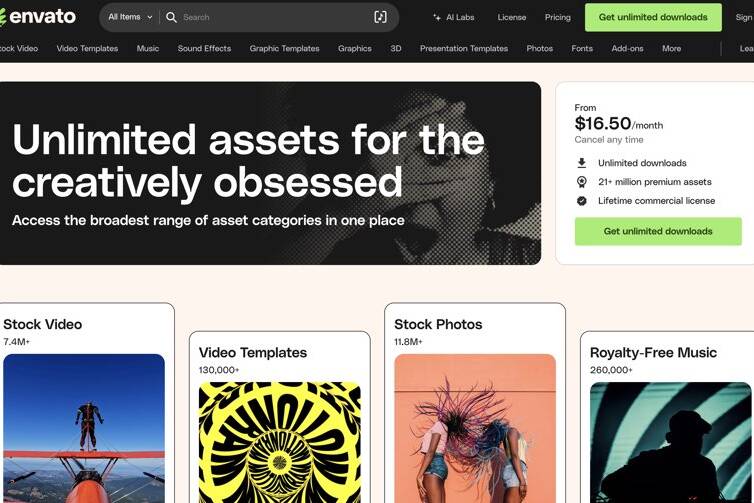Open the Stock Photos thumbnail image
Image resolution: width=754 pixels, height=503 pixels.
tap(475, 428)
